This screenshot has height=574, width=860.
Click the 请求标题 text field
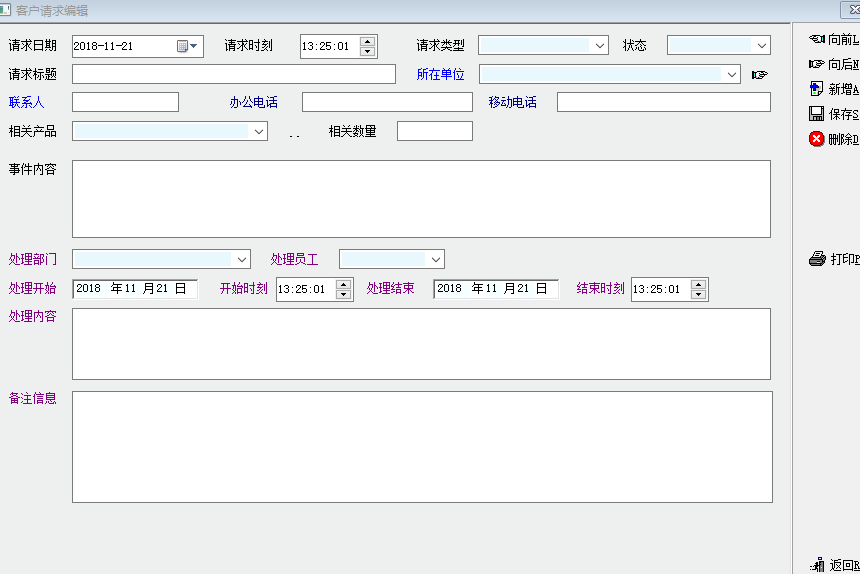(234, 74)
